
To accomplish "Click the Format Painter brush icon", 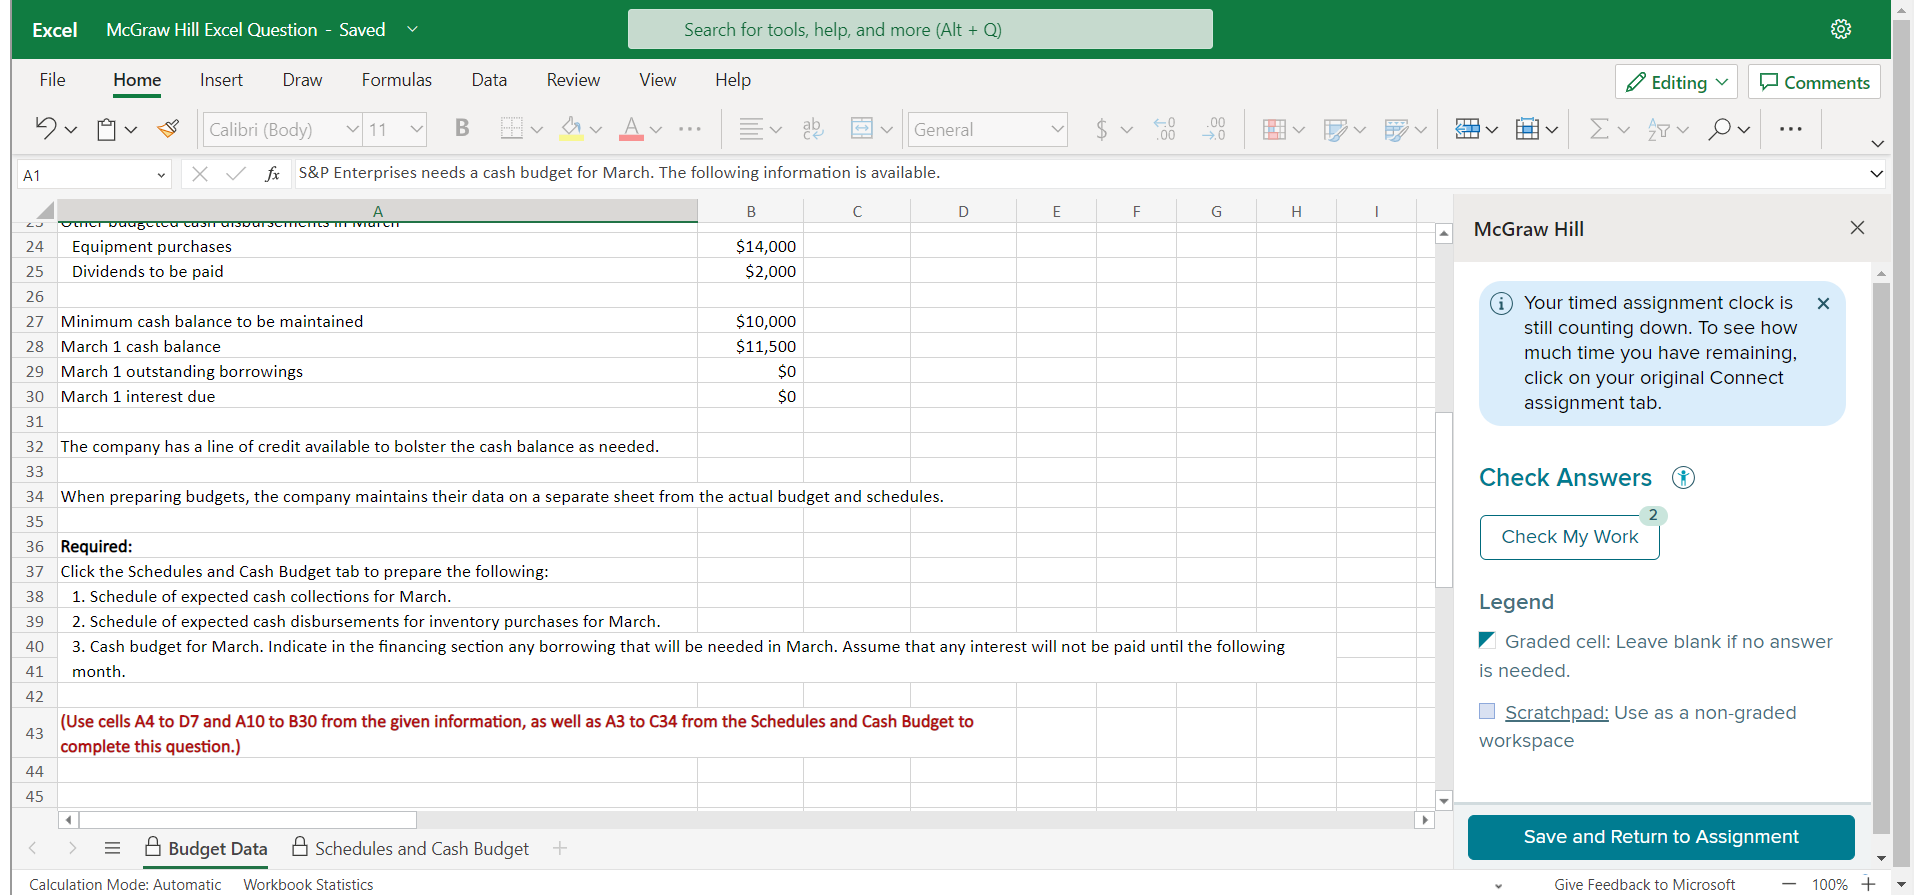I will point(169,128).
